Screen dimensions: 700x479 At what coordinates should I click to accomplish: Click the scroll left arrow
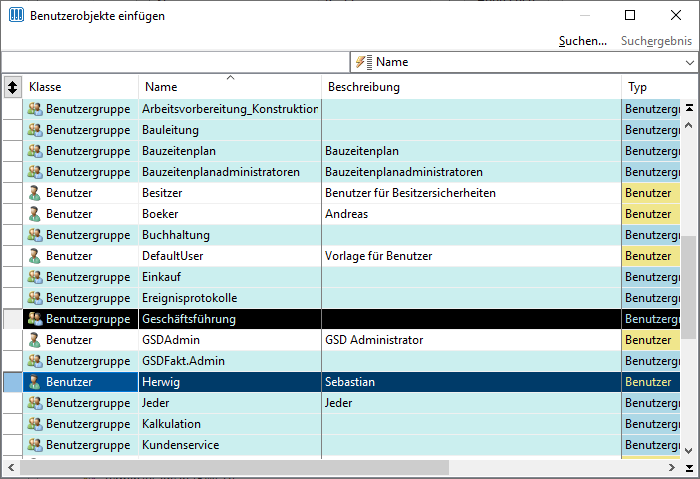point(11,467)
